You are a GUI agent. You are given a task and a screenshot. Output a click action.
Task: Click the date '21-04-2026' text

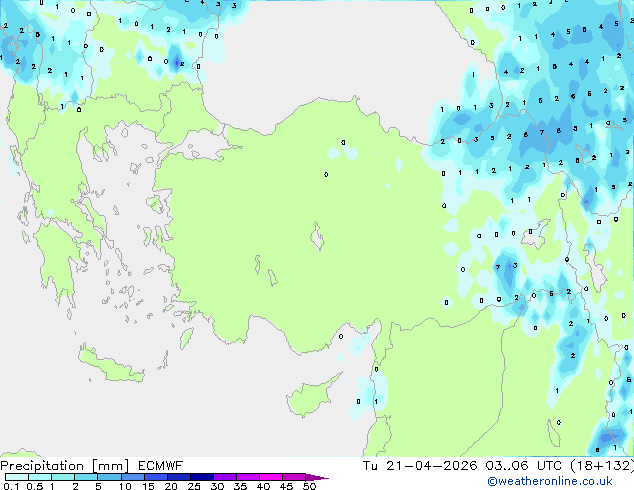[x=431, y=466]
